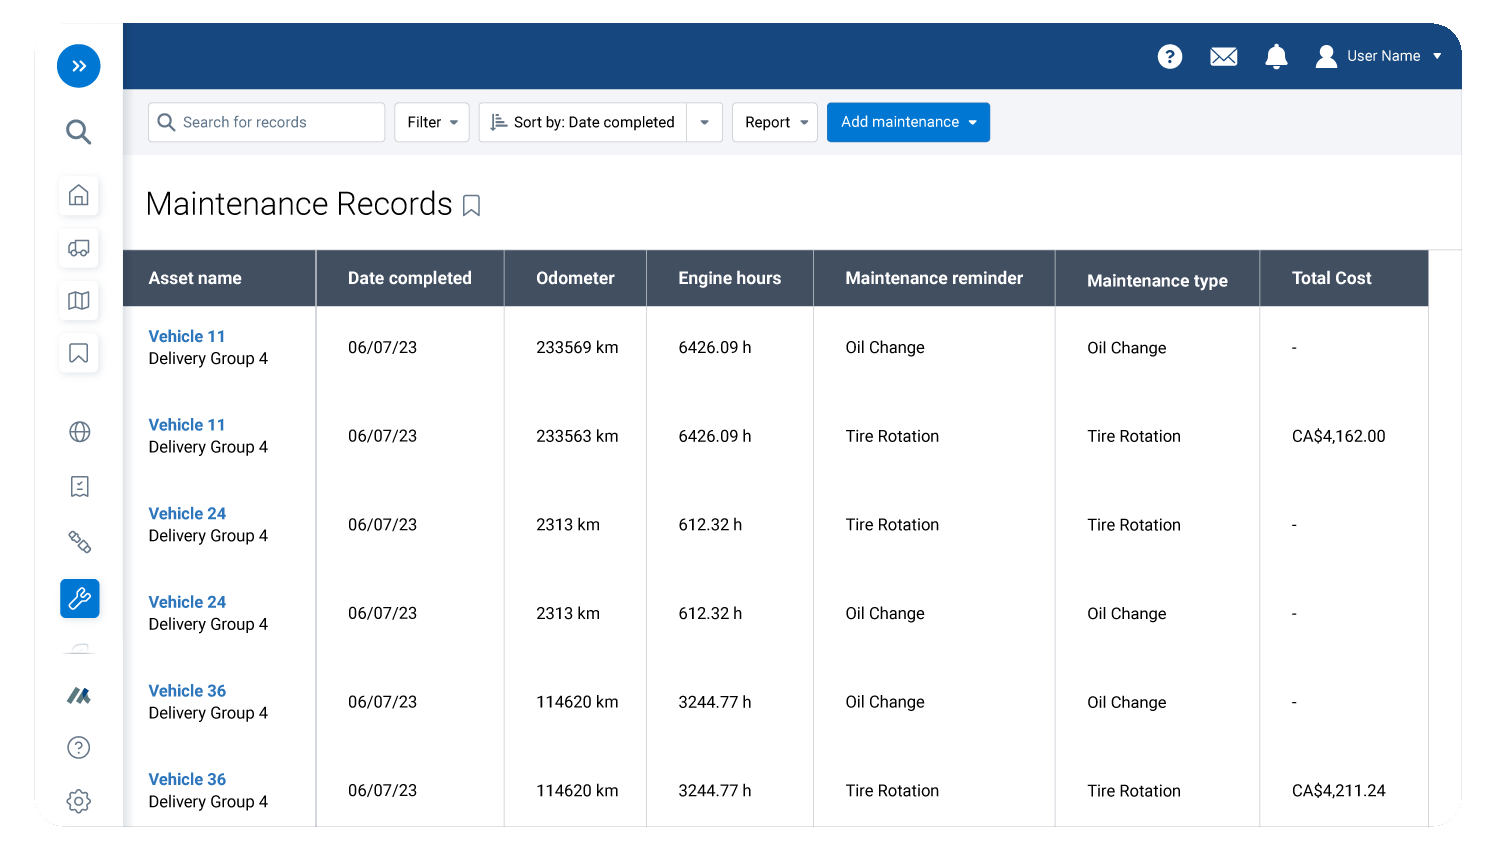View notifications via the bell icon
The height and width of the screenshot is (866, 1496).
1276,56
